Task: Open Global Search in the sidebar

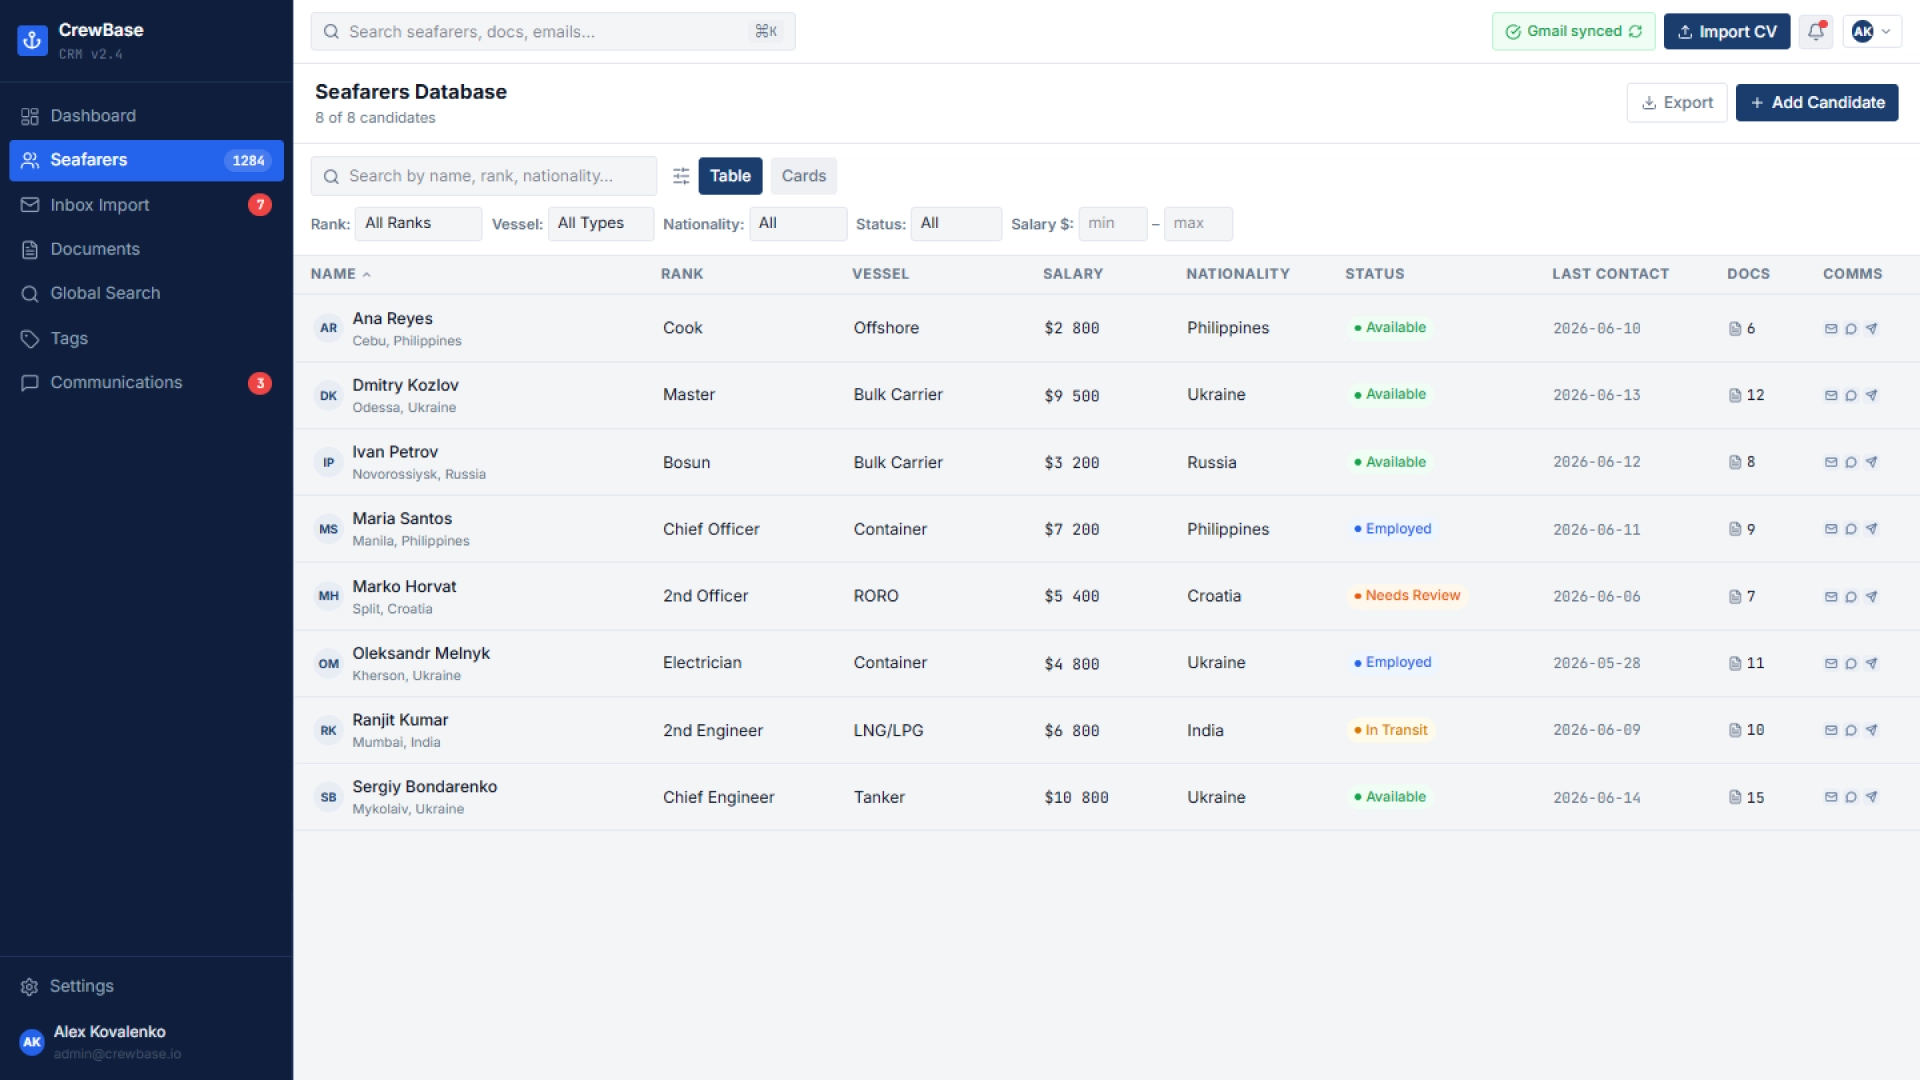Action: [x=146, y=293]
